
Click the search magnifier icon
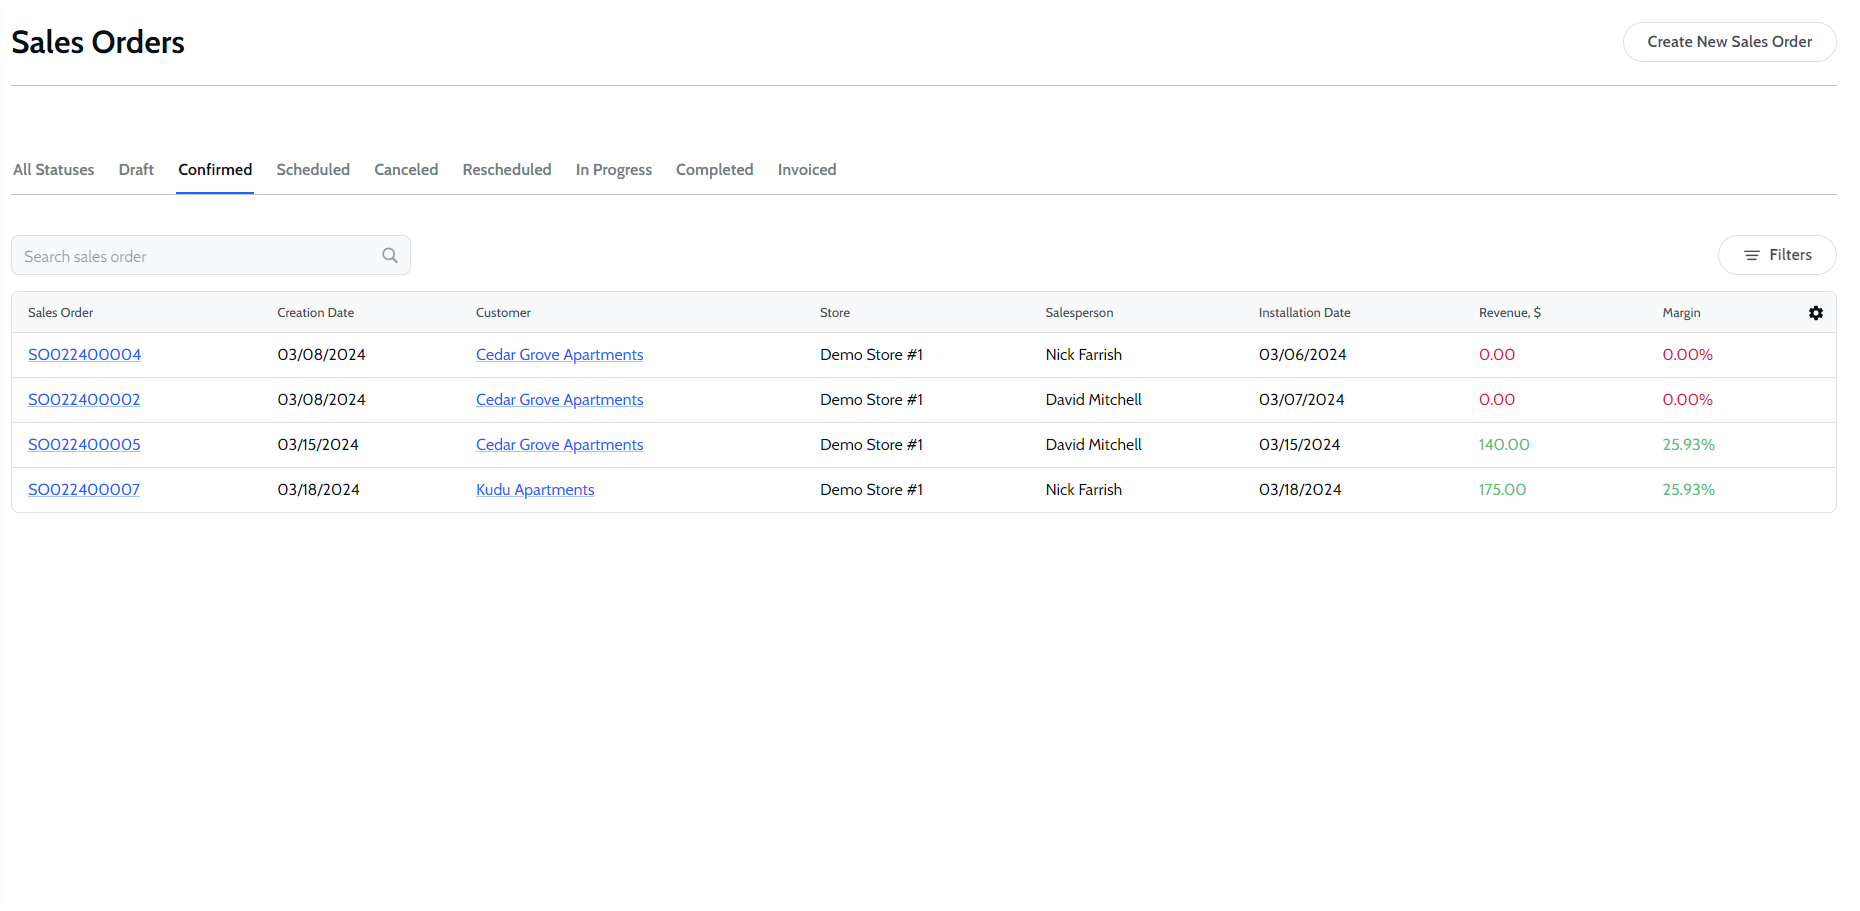point(390,256)
